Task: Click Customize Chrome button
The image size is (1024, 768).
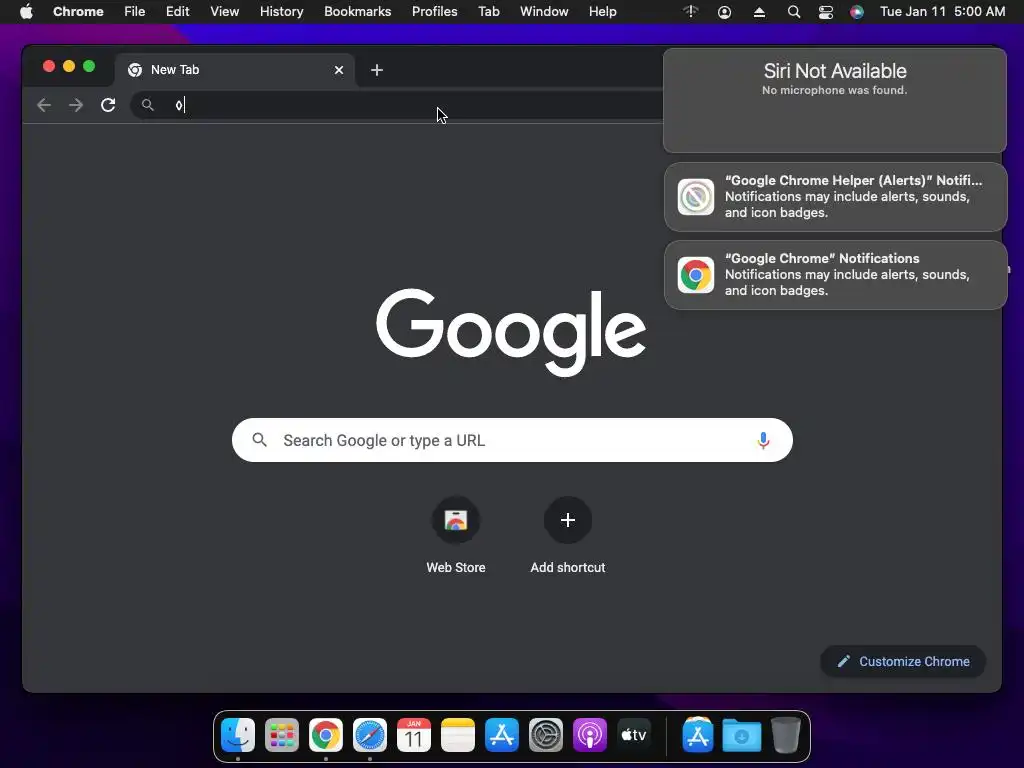Action: click(903, 662)
